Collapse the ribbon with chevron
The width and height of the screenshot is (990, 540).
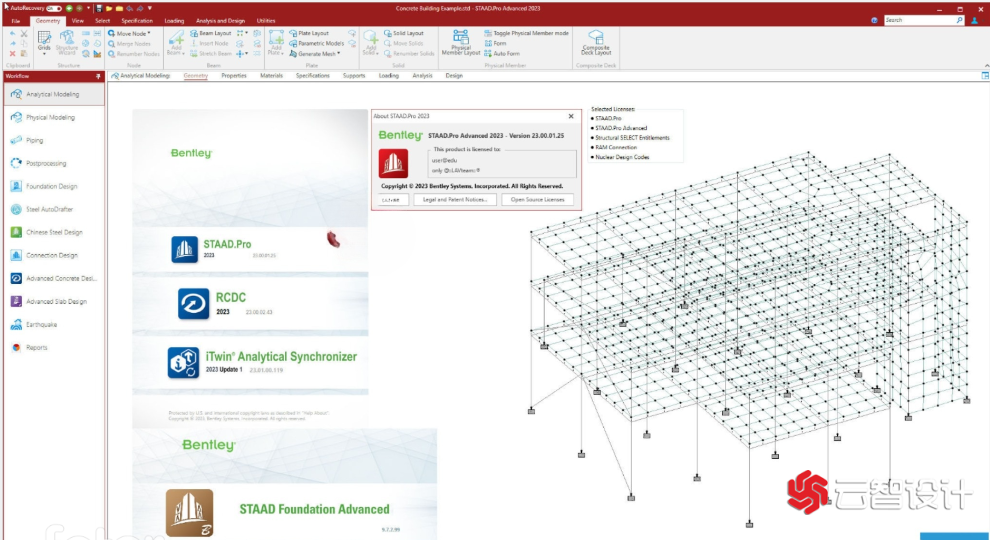pyautogui.click(x=986, y=66)
